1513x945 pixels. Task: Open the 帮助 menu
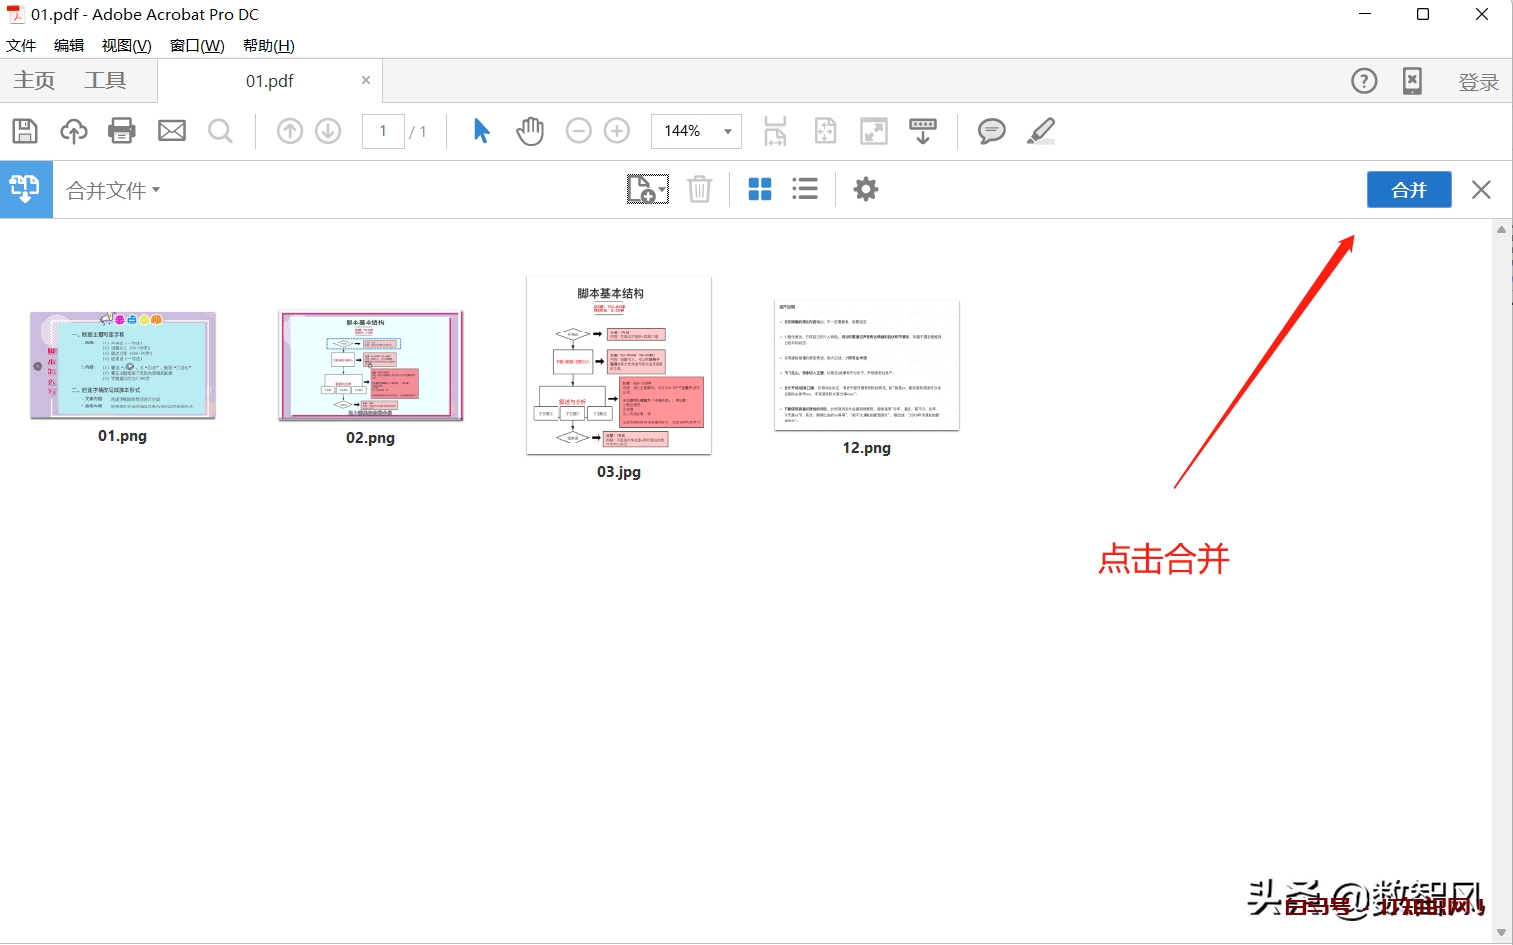coord(266,45)
